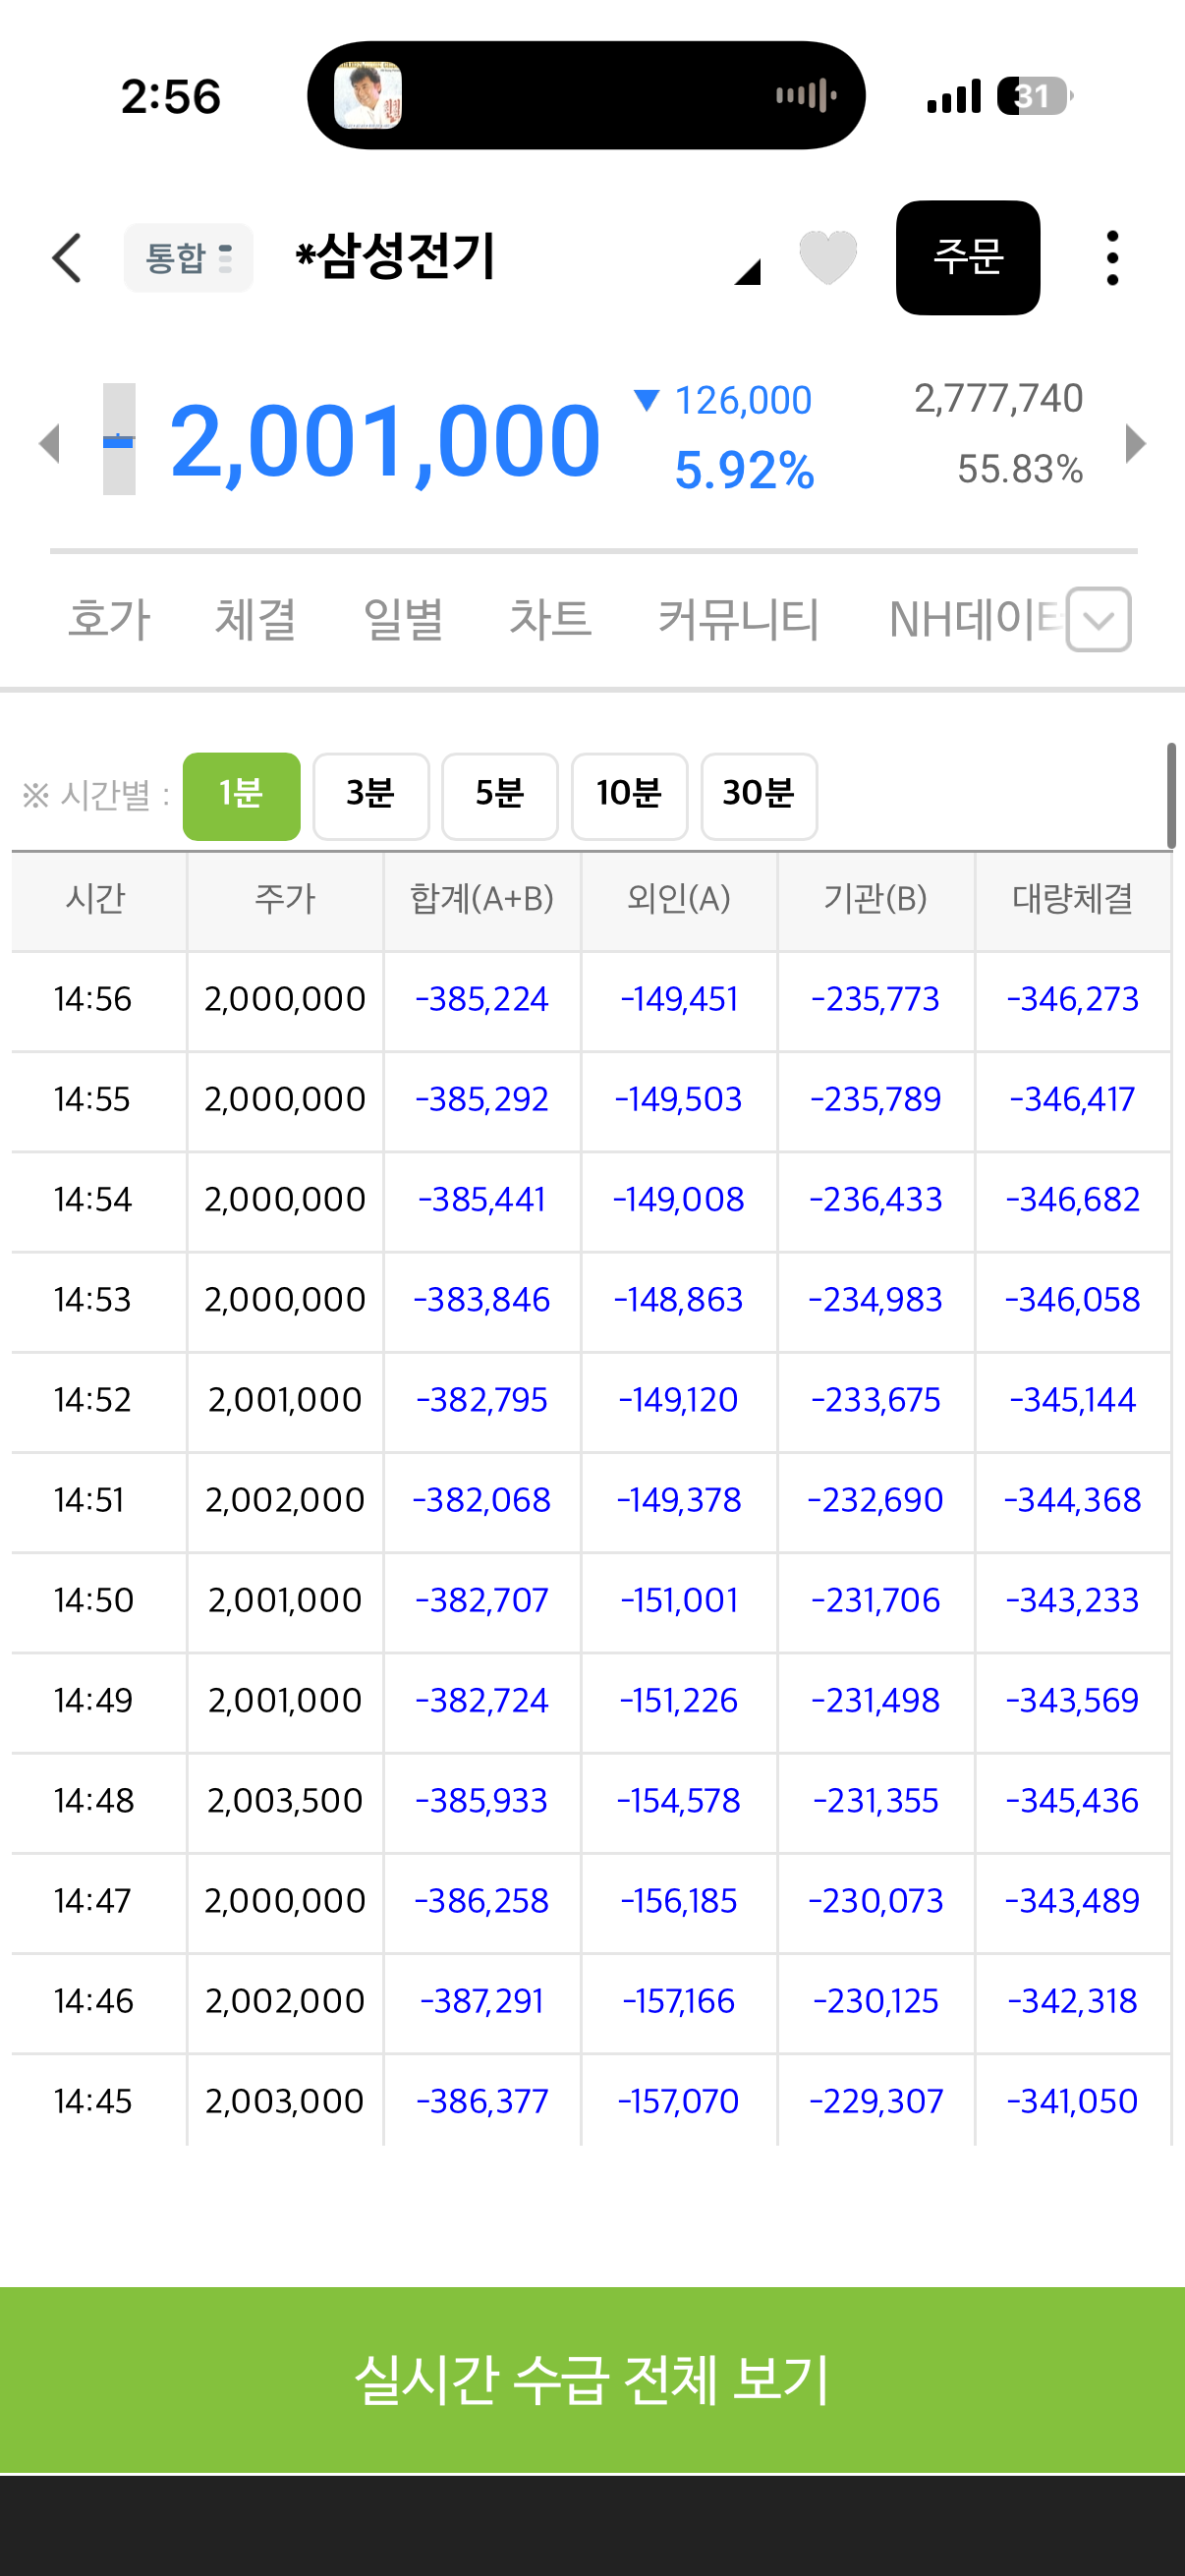Tap the 55.83% ratio value
Image resolution: width=1185 pixels, height=2576 pixels.
(1020, 469)
